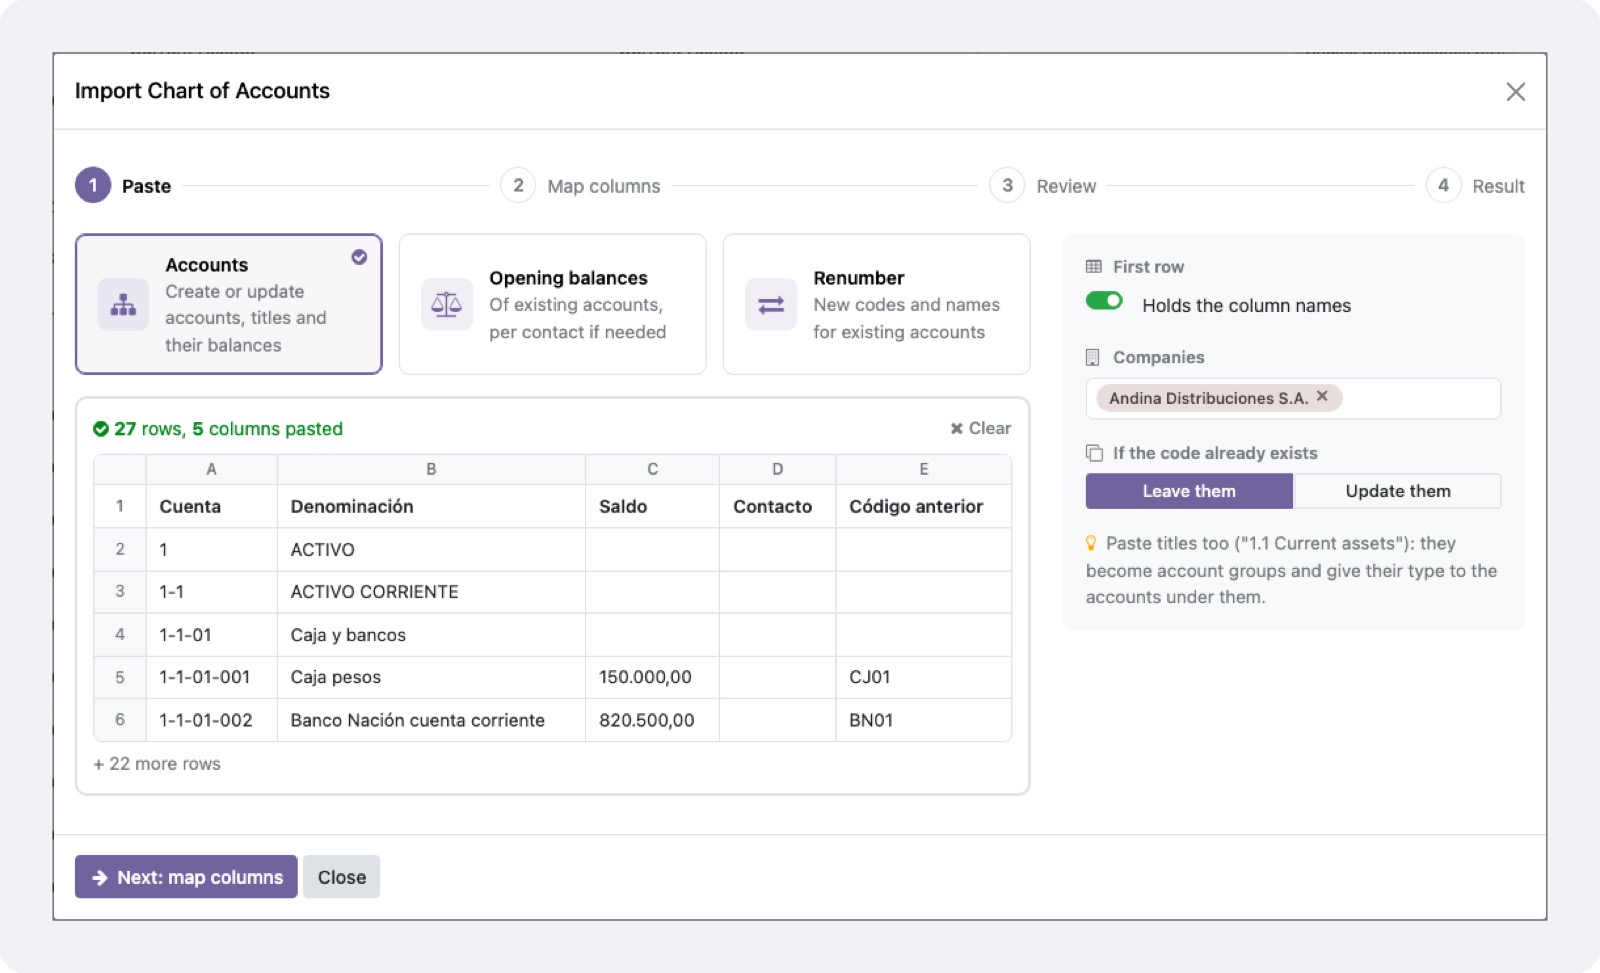1600x973 pixels.
Task: Click the First row table icon
Action: (1094, 267)
